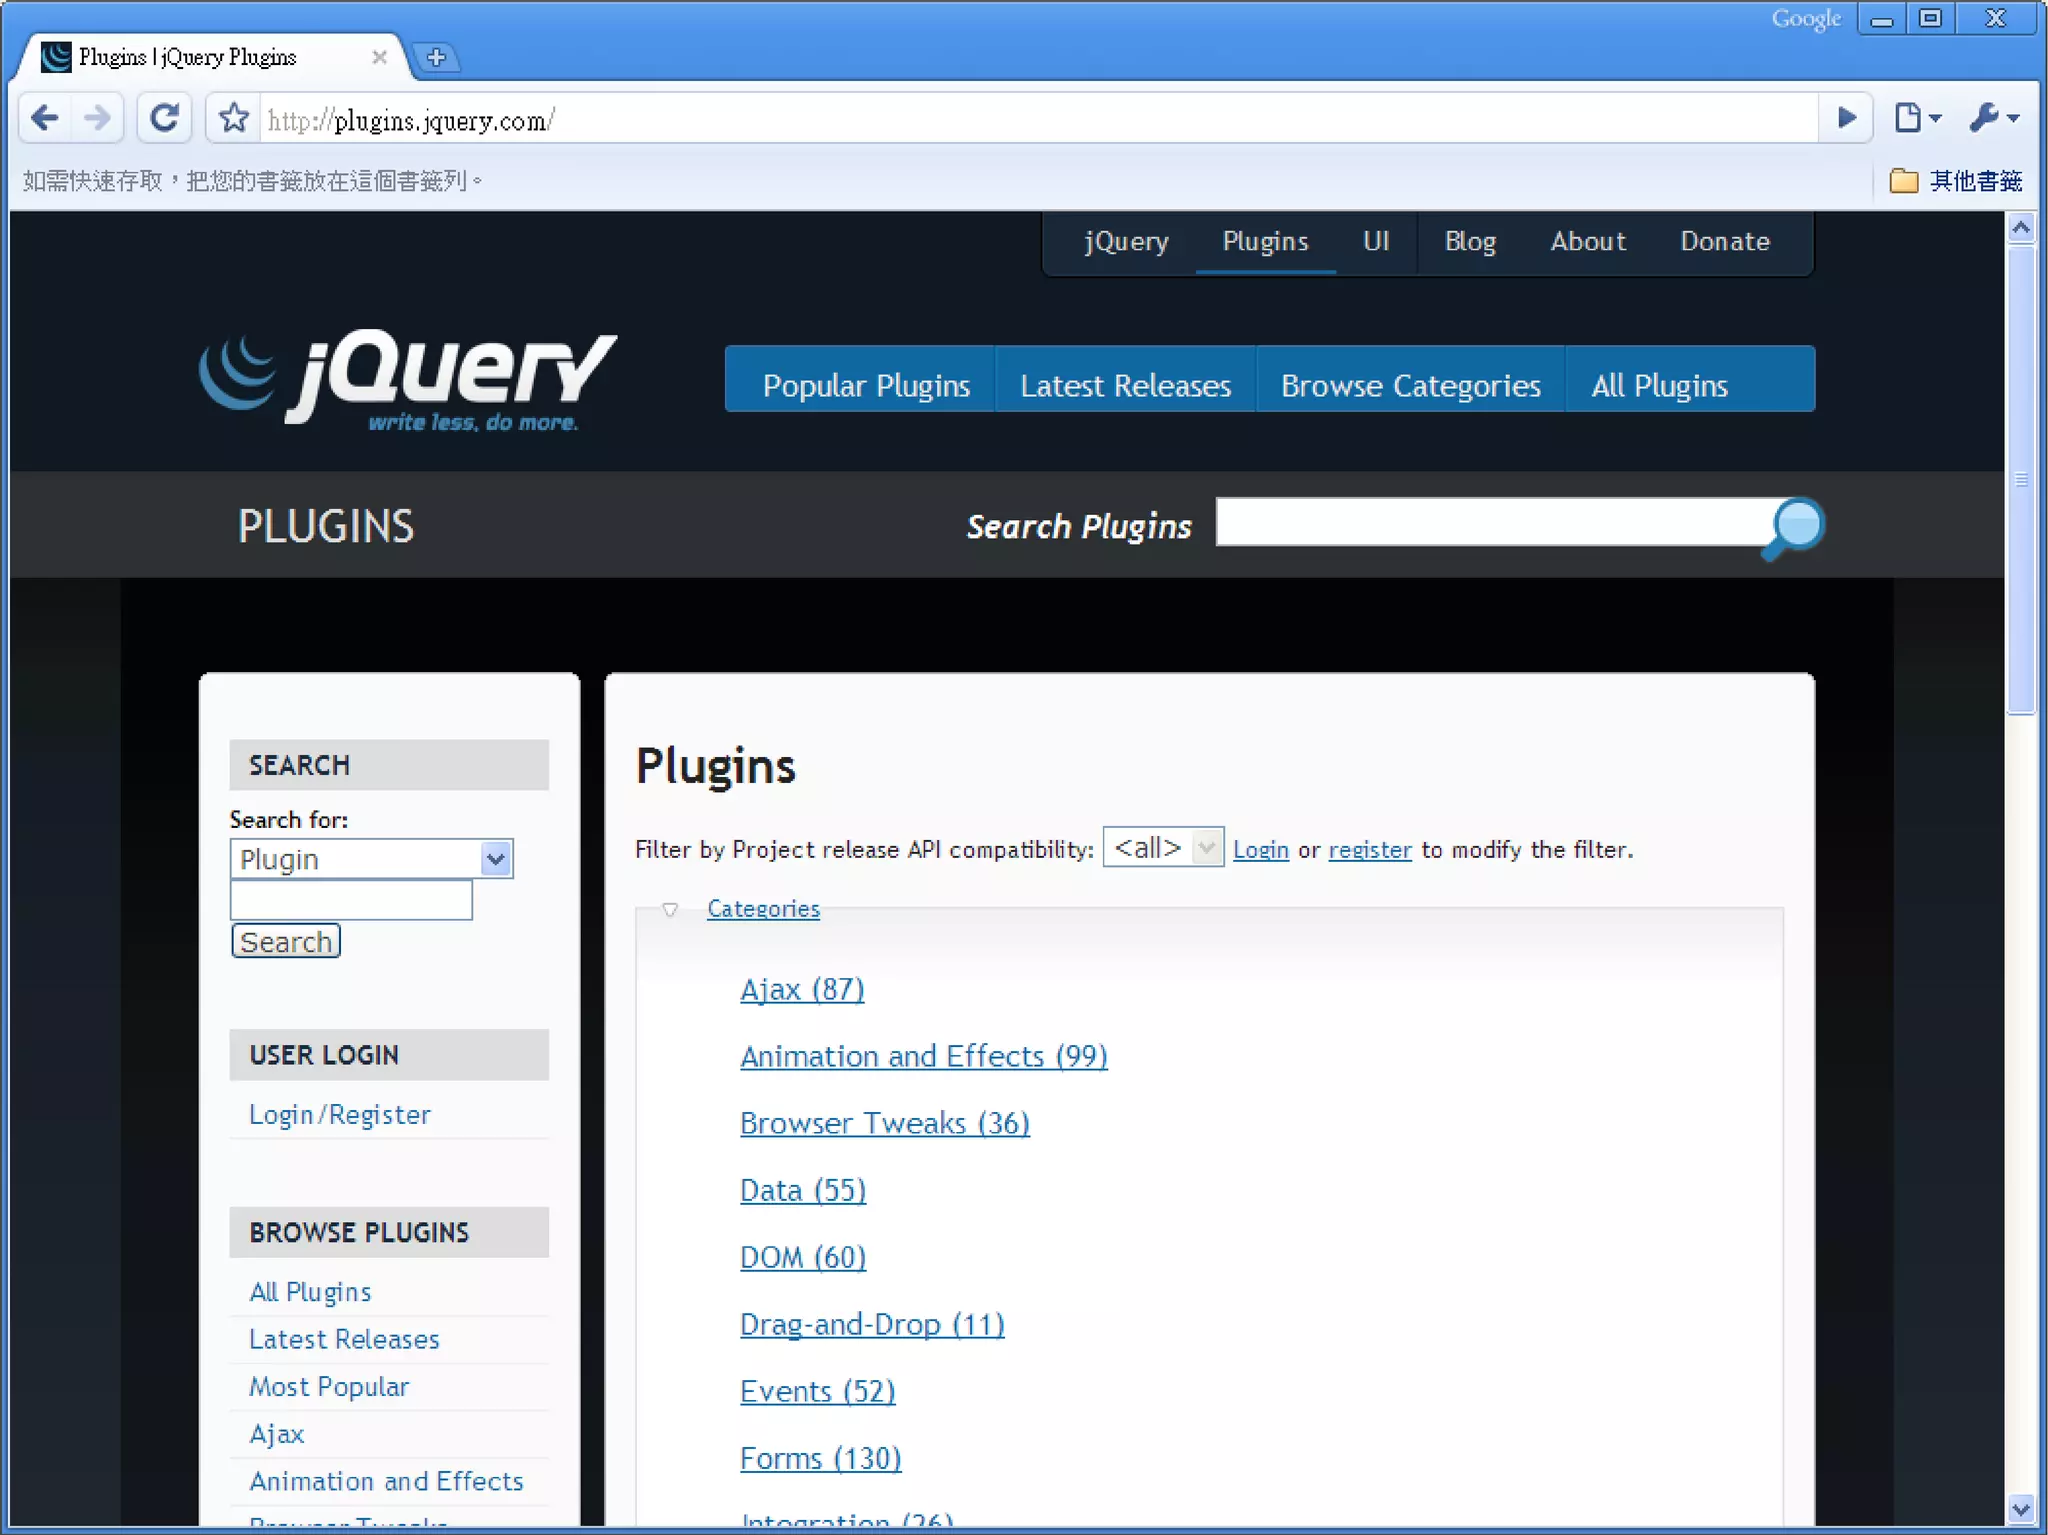
Task: Bookmark this page with the star icon
Action: tap(234, 118)
